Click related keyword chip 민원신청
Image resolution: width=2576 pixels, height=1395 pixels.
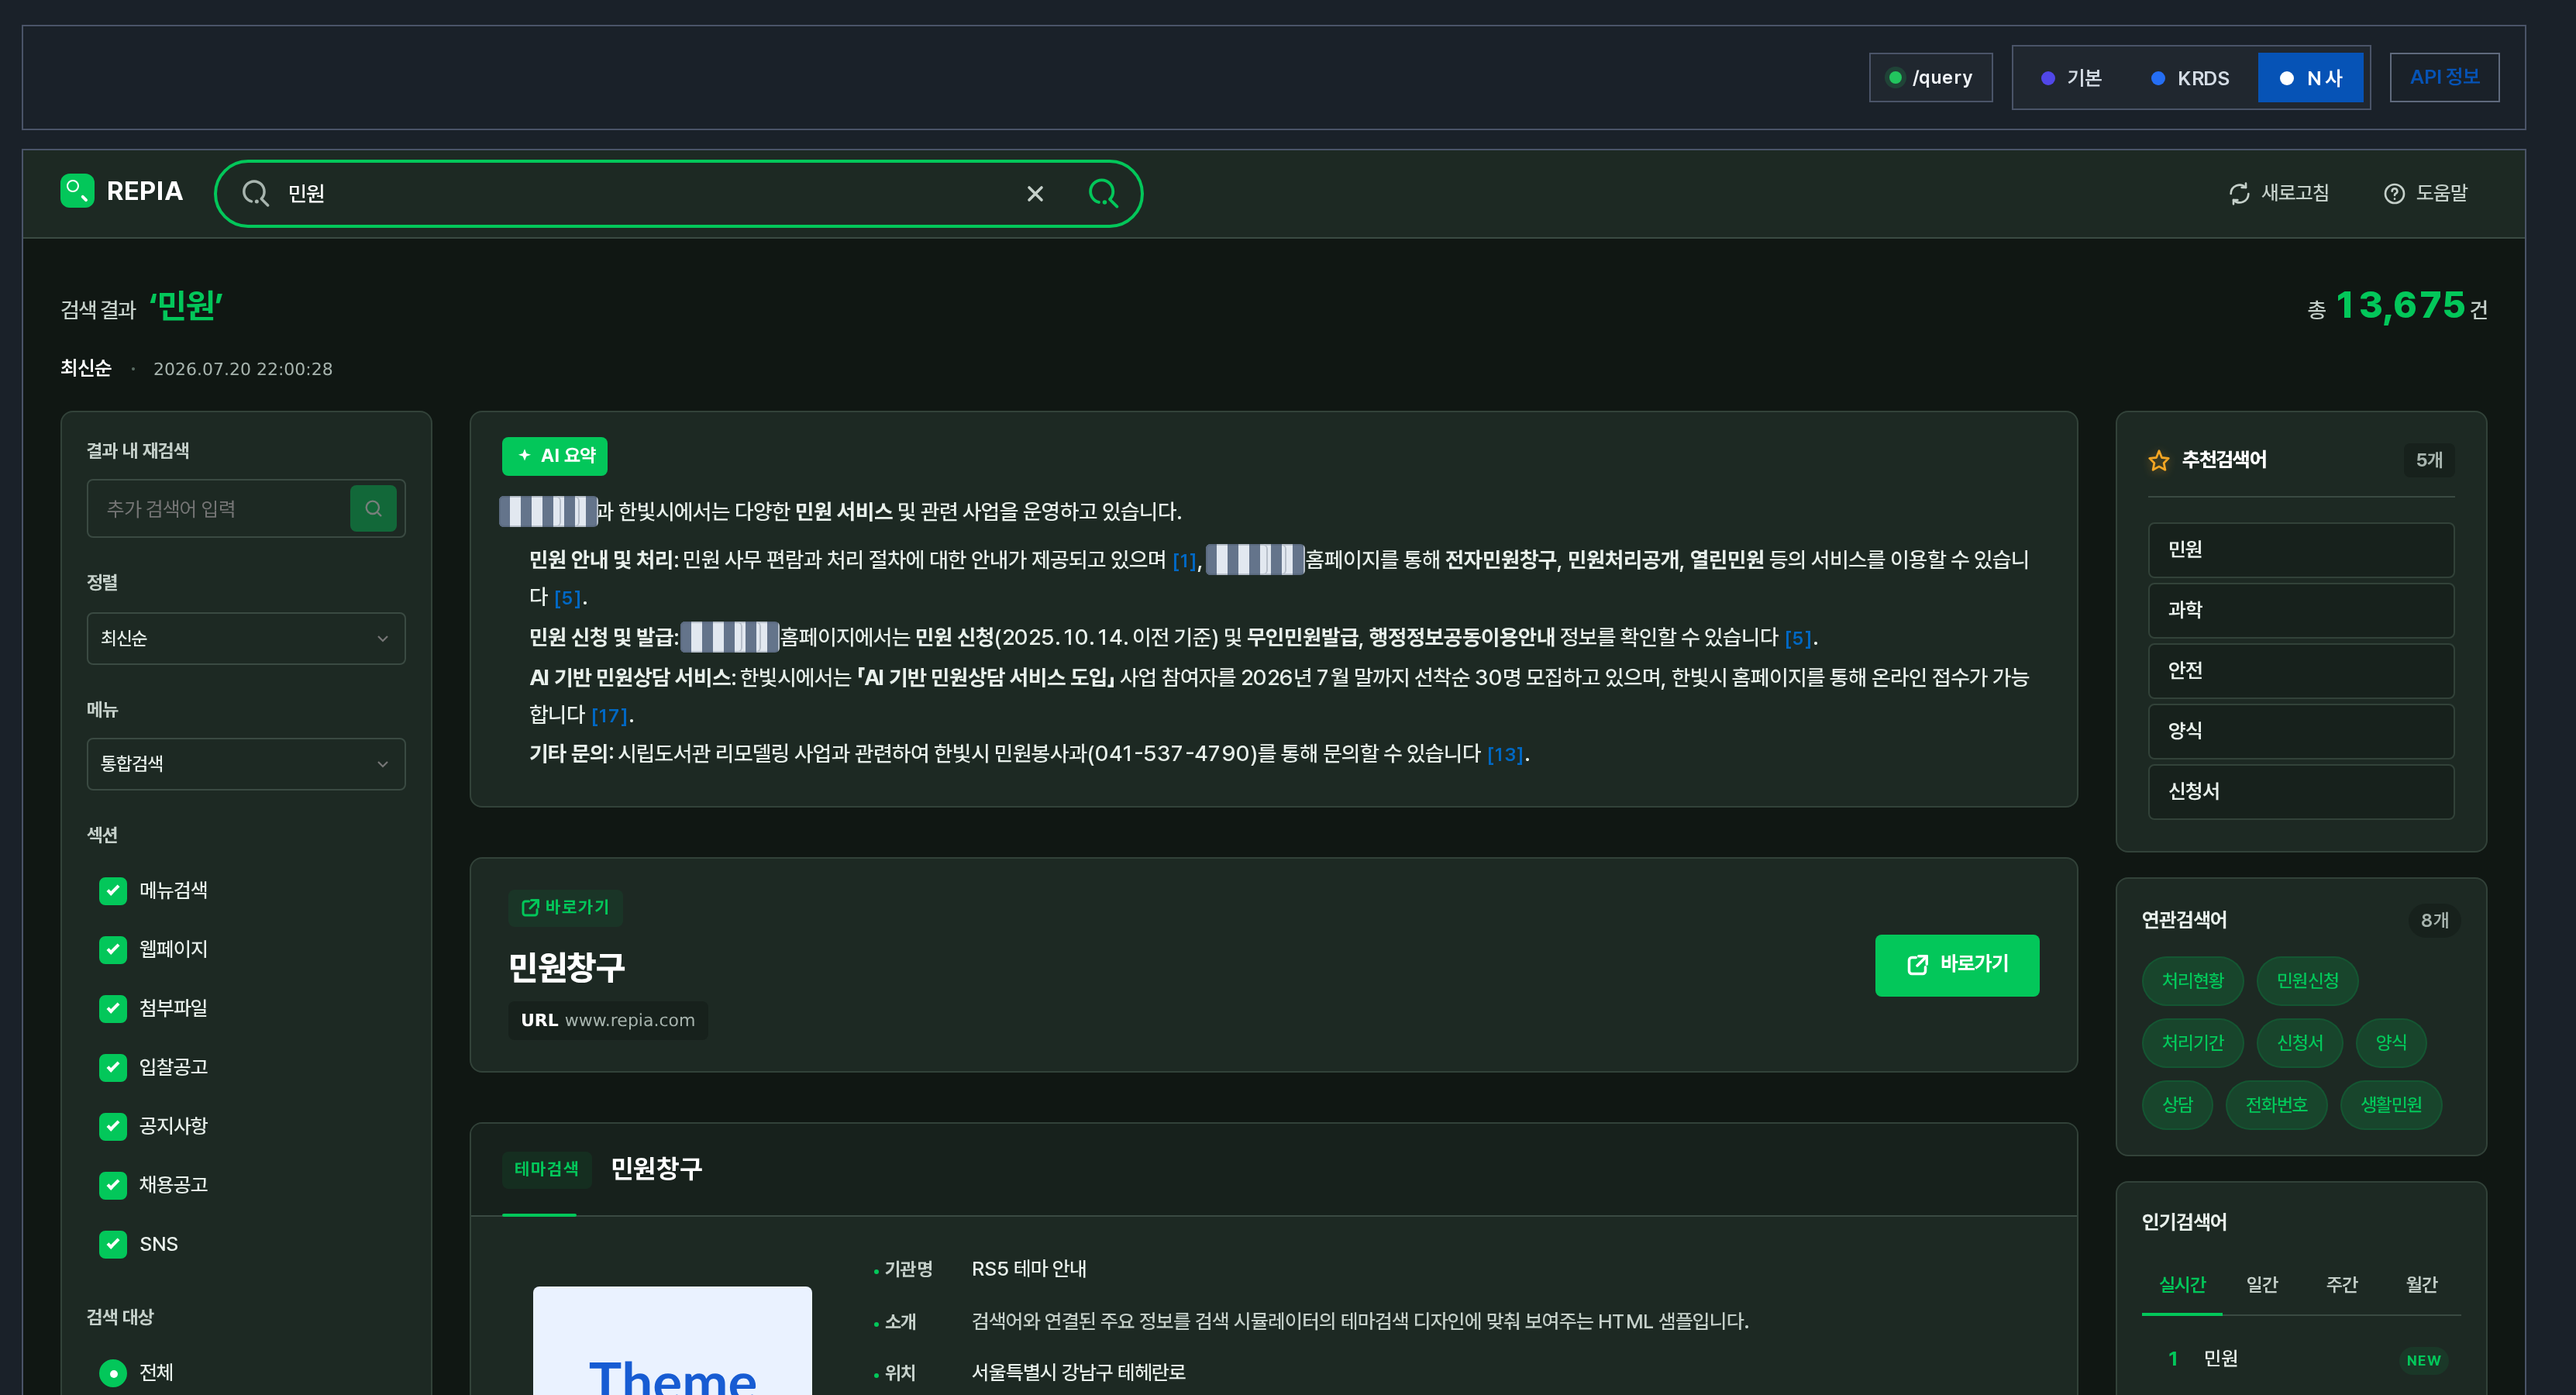click(x=2307, y=981)
